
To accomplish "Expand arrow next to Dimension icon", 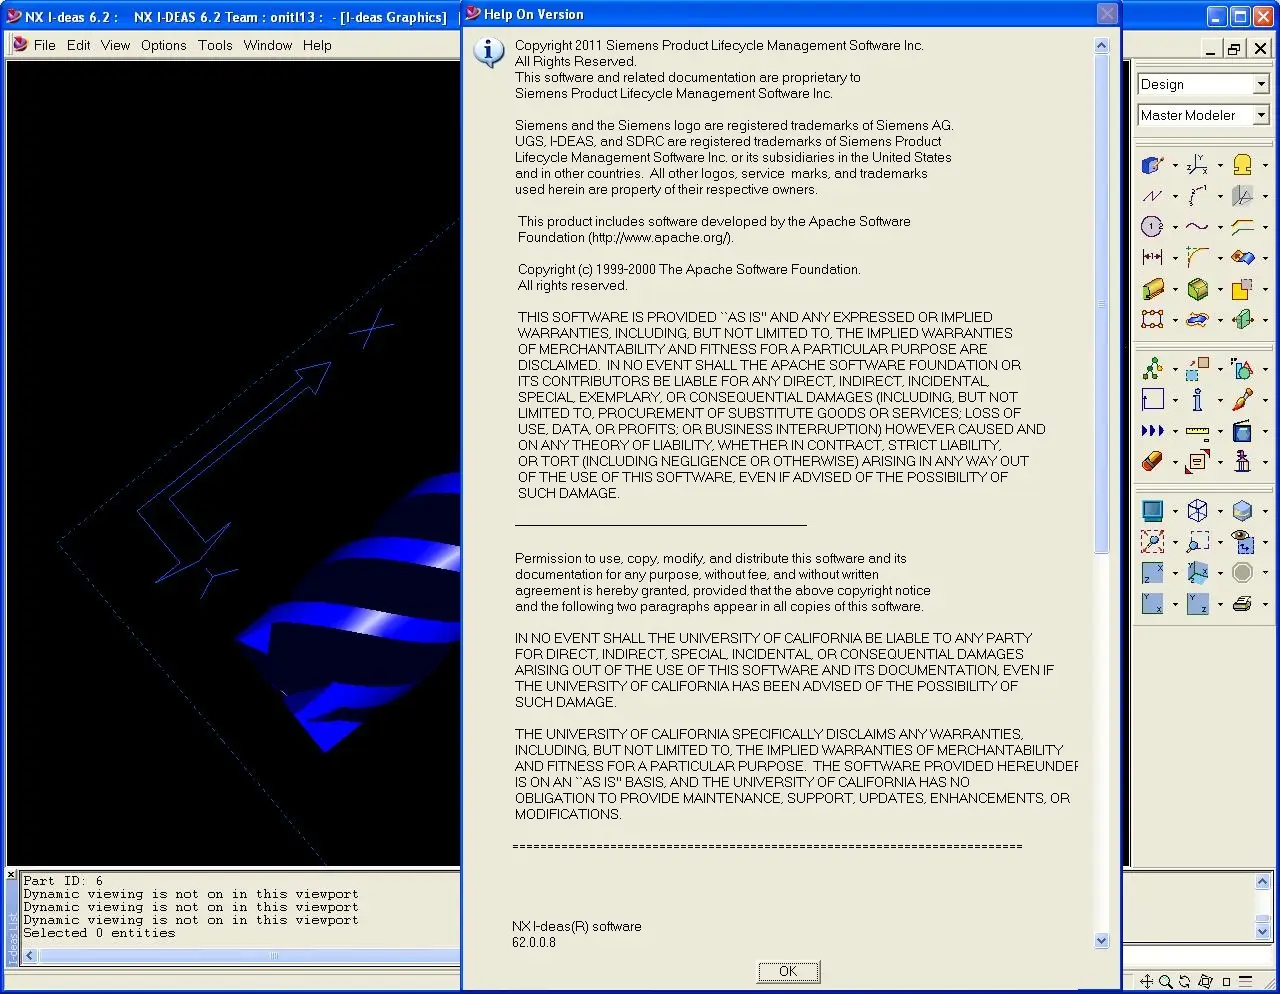I will [1175, 259].
